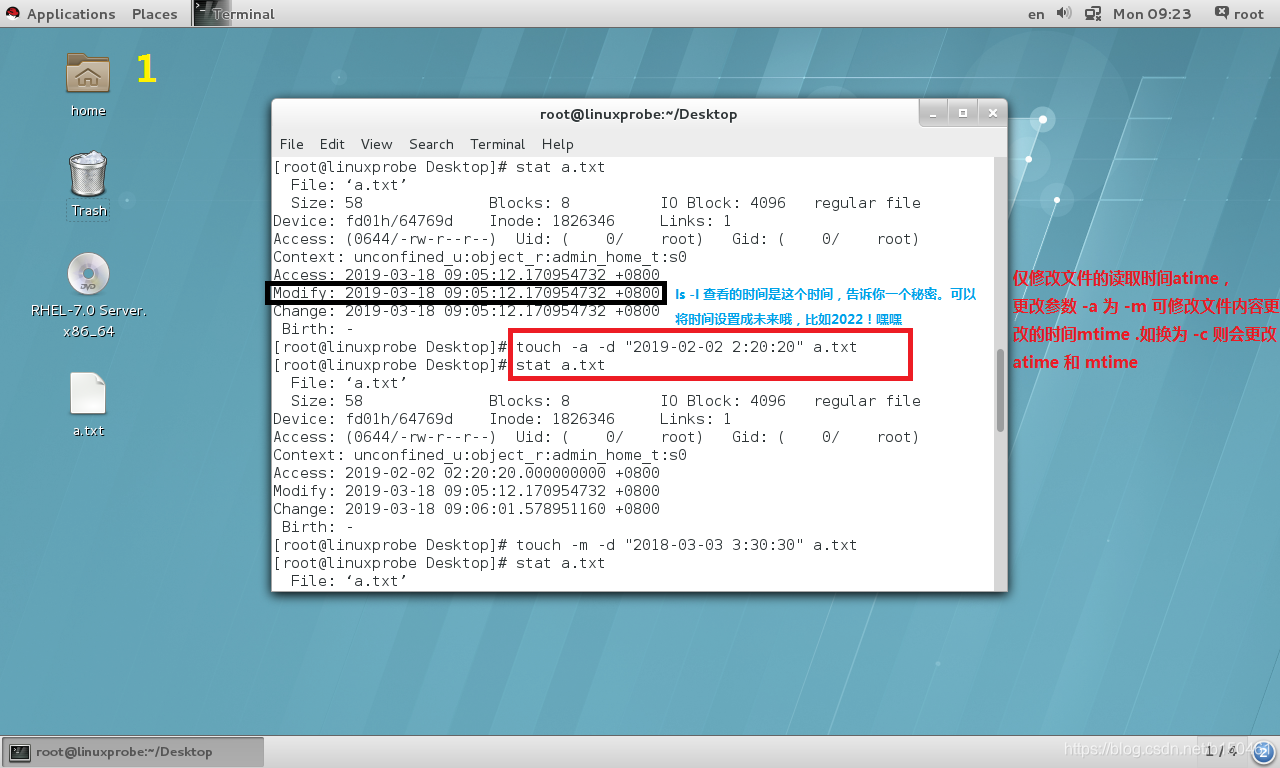
Task: Click the terminal vertical scrollbar thumb
Action: tap(1000, 391)
